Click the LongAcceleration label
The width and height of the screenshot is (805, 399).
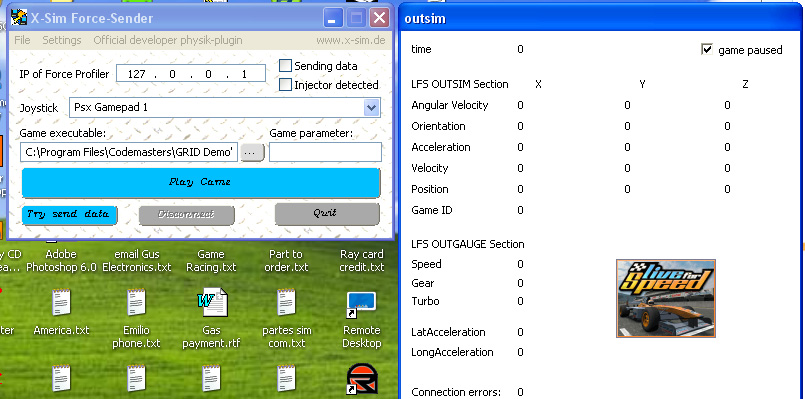coord(452,352)
